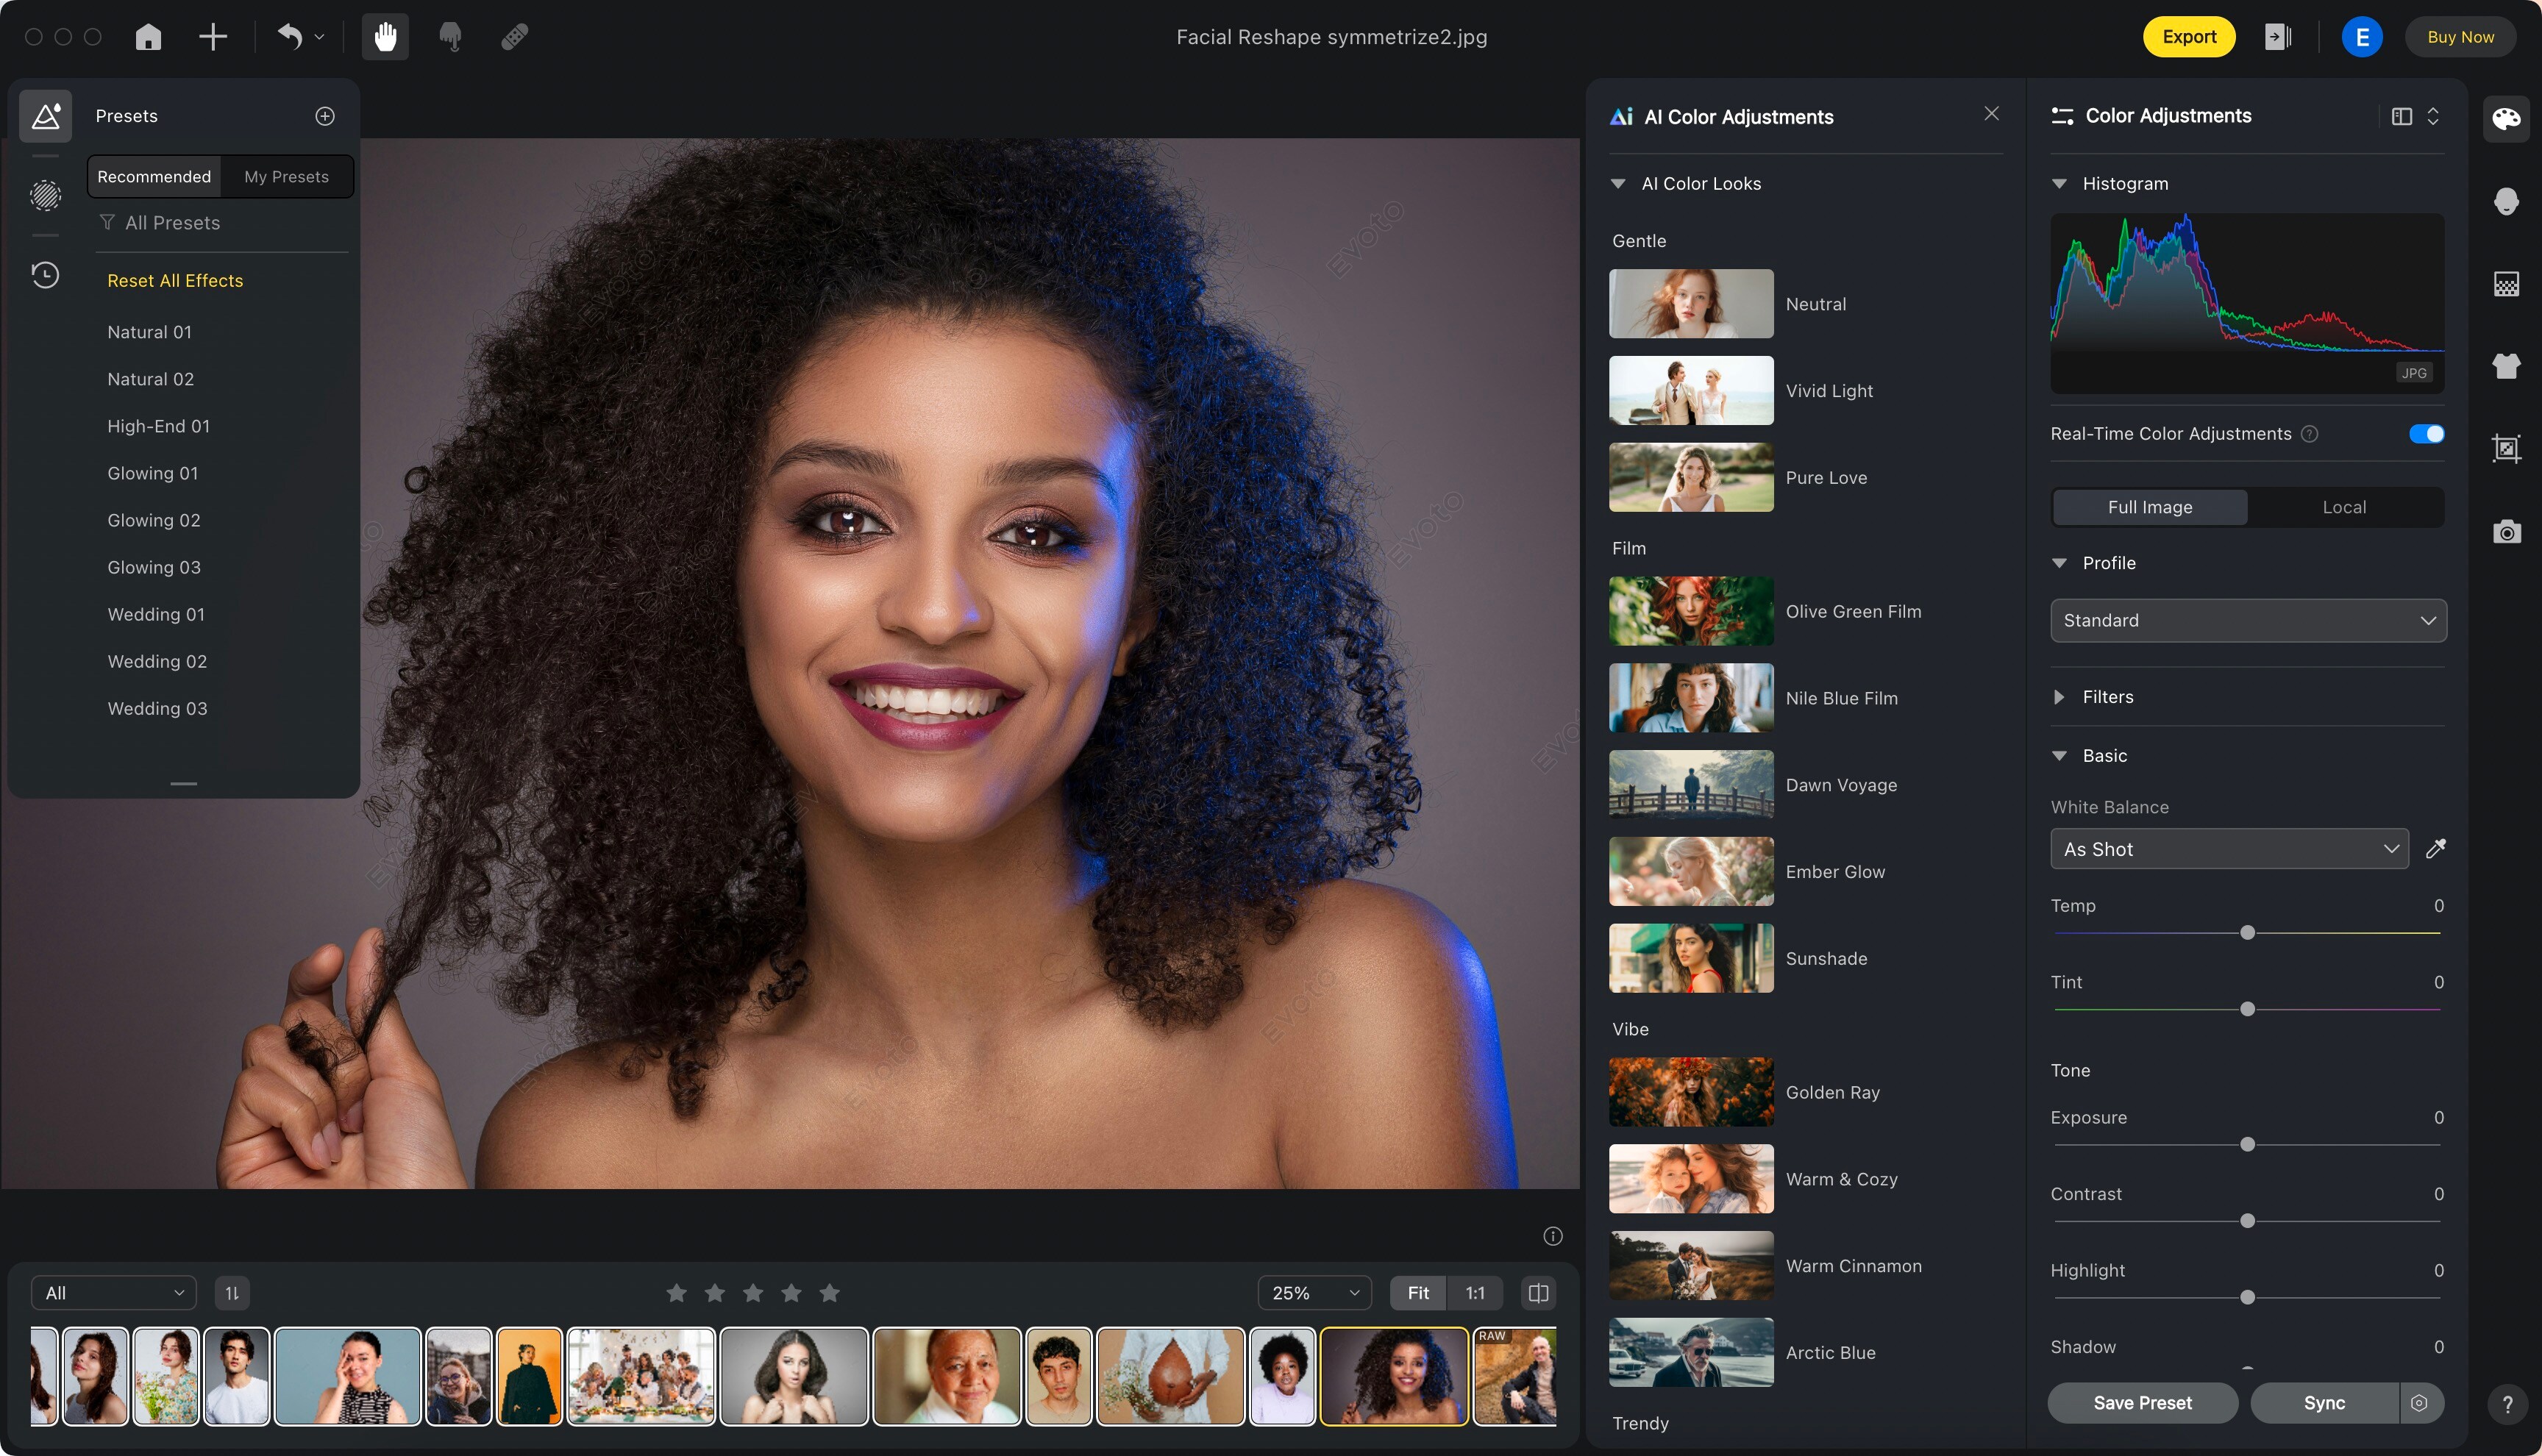Screen dimensions: 2542x1456
Task: Apply the Wedding 03 preset
Action: (x=157, y=708)
